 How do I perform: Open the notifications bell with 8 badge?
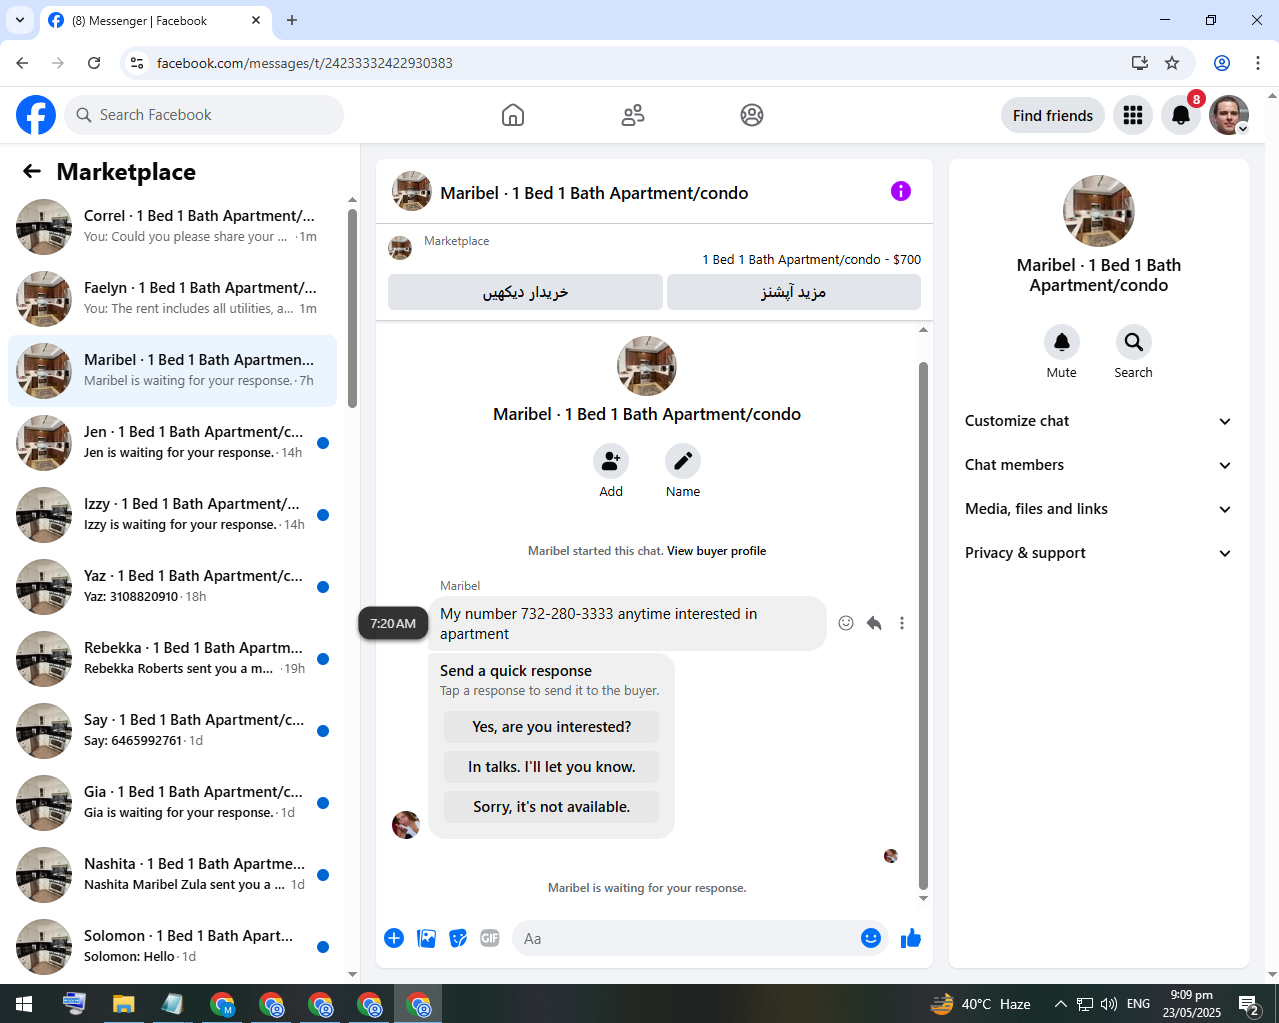tap(1181, 115)
